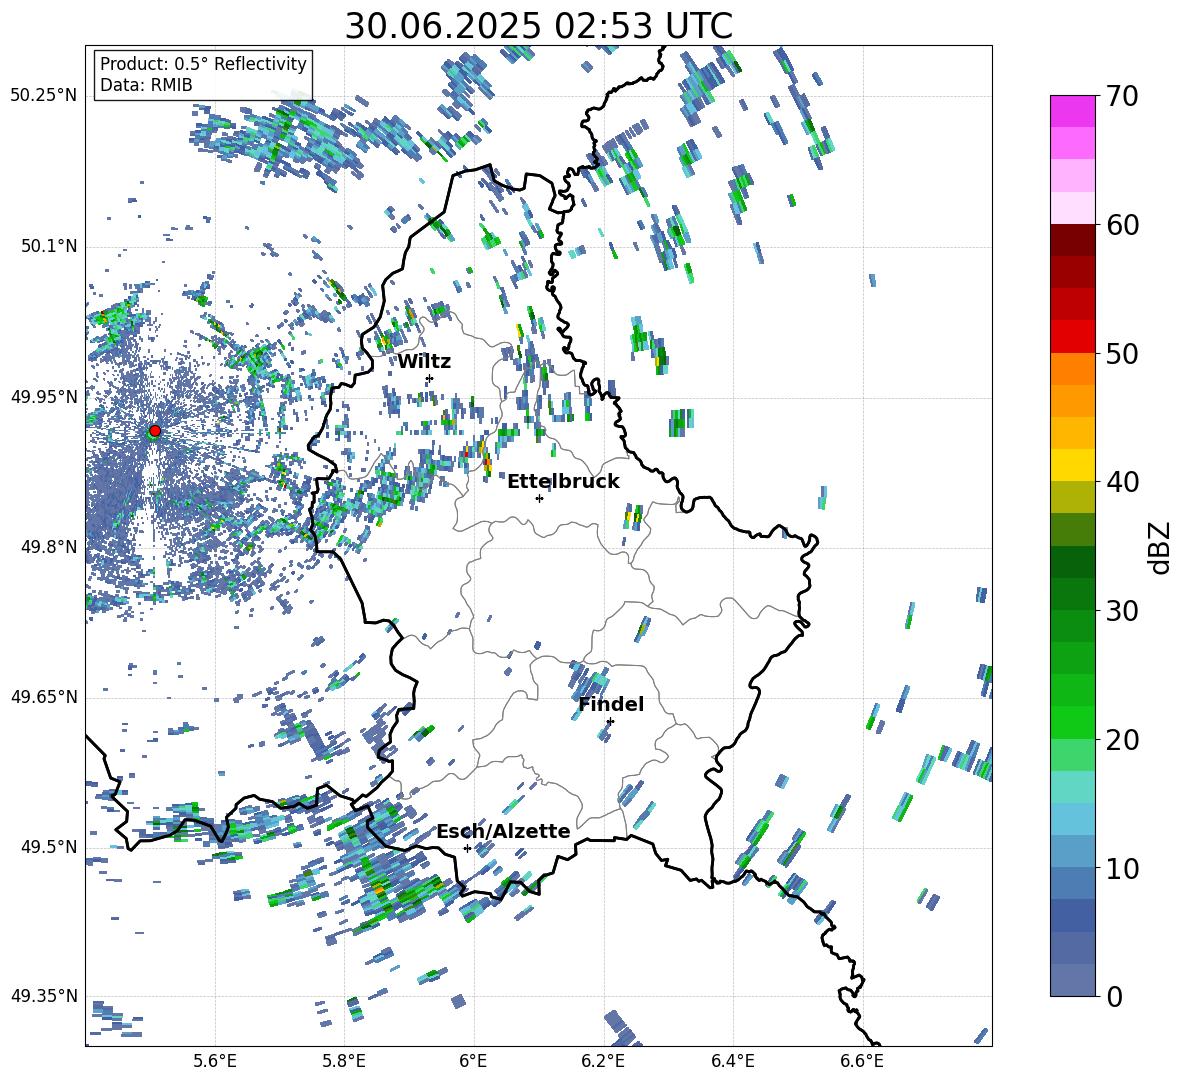Click the 6.2°E longitude label
1184x1081 pixels.
tap(603, 1061)
